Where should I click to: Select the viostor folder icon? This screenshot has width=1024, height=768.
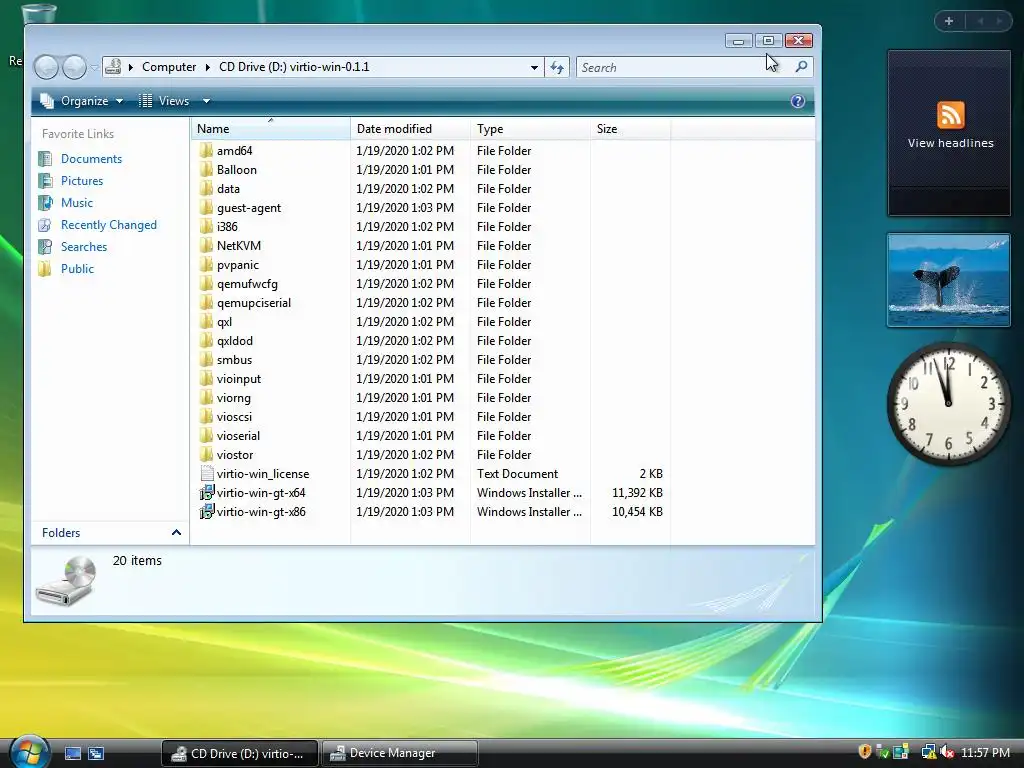206,455
